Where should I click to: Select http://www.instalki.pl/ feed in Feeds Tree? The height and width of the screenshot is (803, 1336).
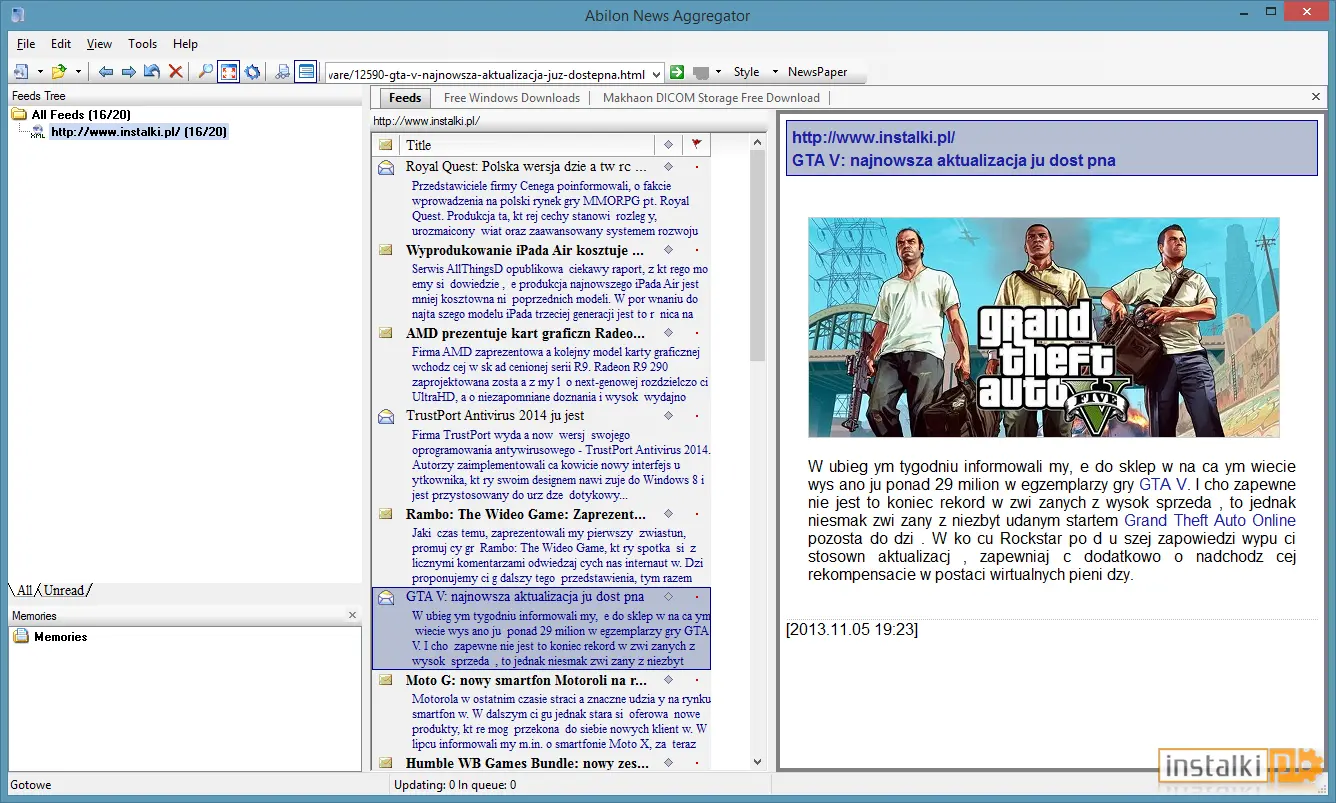[139, 132]
